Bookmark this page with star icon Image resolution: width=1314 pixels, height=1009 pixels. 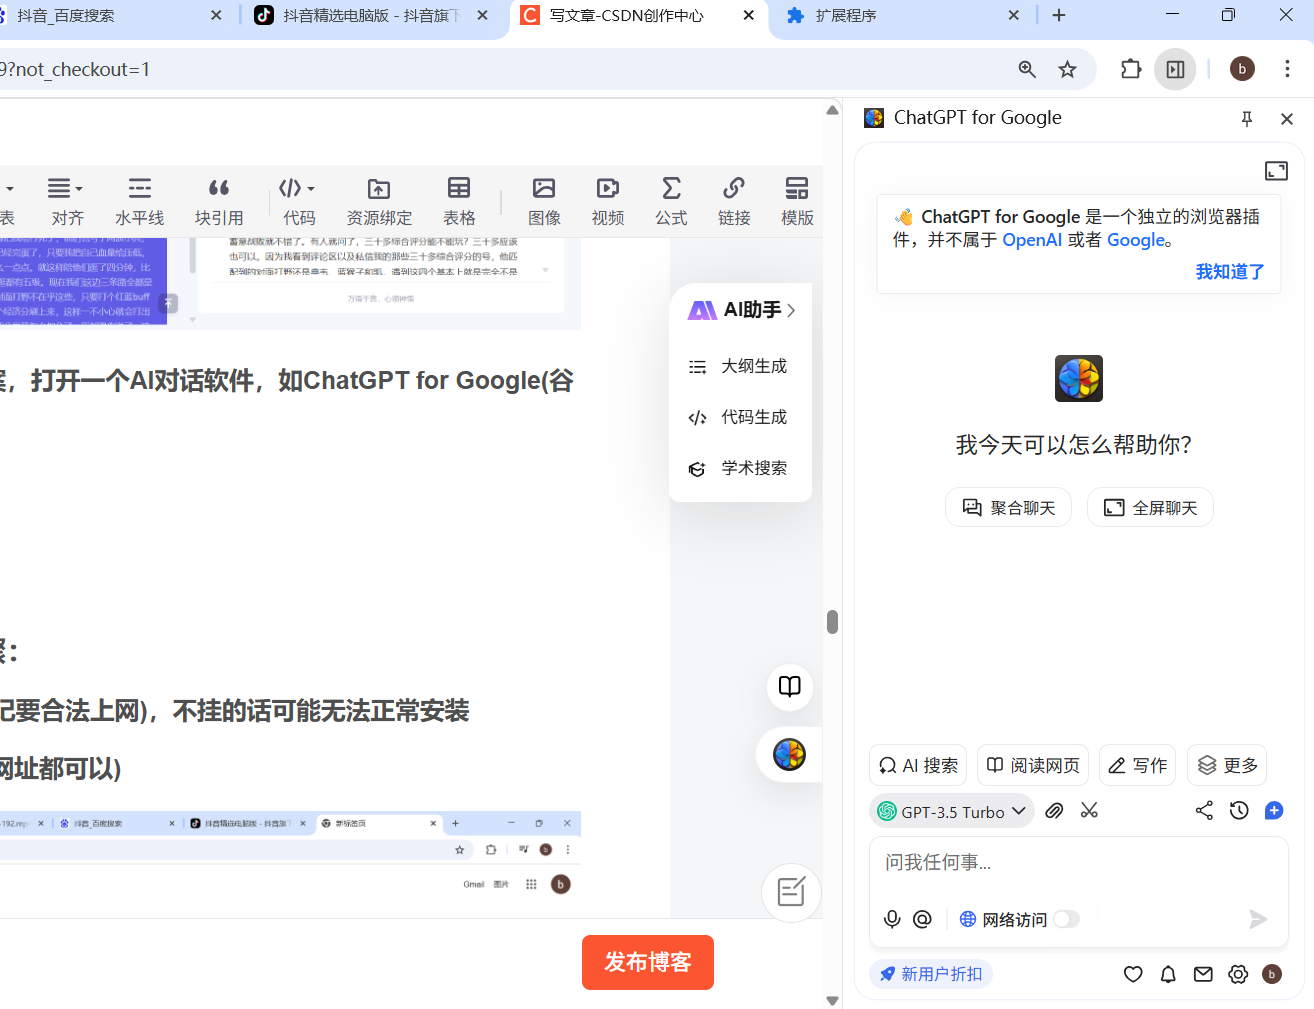point(1068,69)
